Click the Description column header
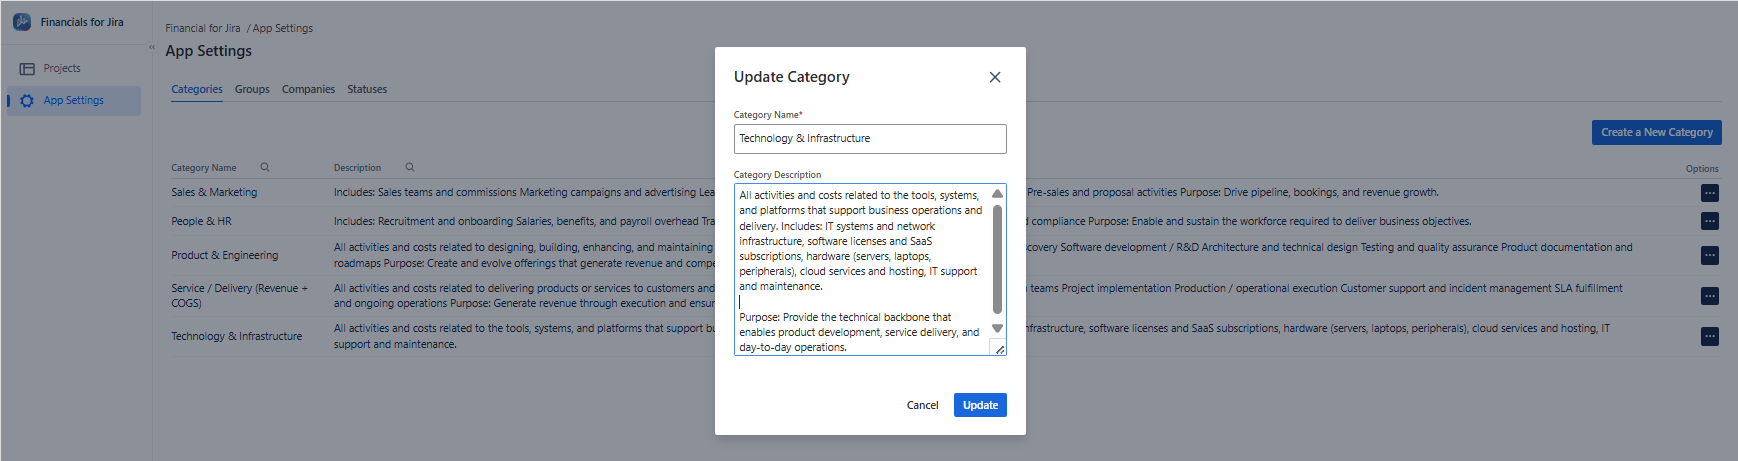Screen dimensions: 1738x461 click(357, 168)
